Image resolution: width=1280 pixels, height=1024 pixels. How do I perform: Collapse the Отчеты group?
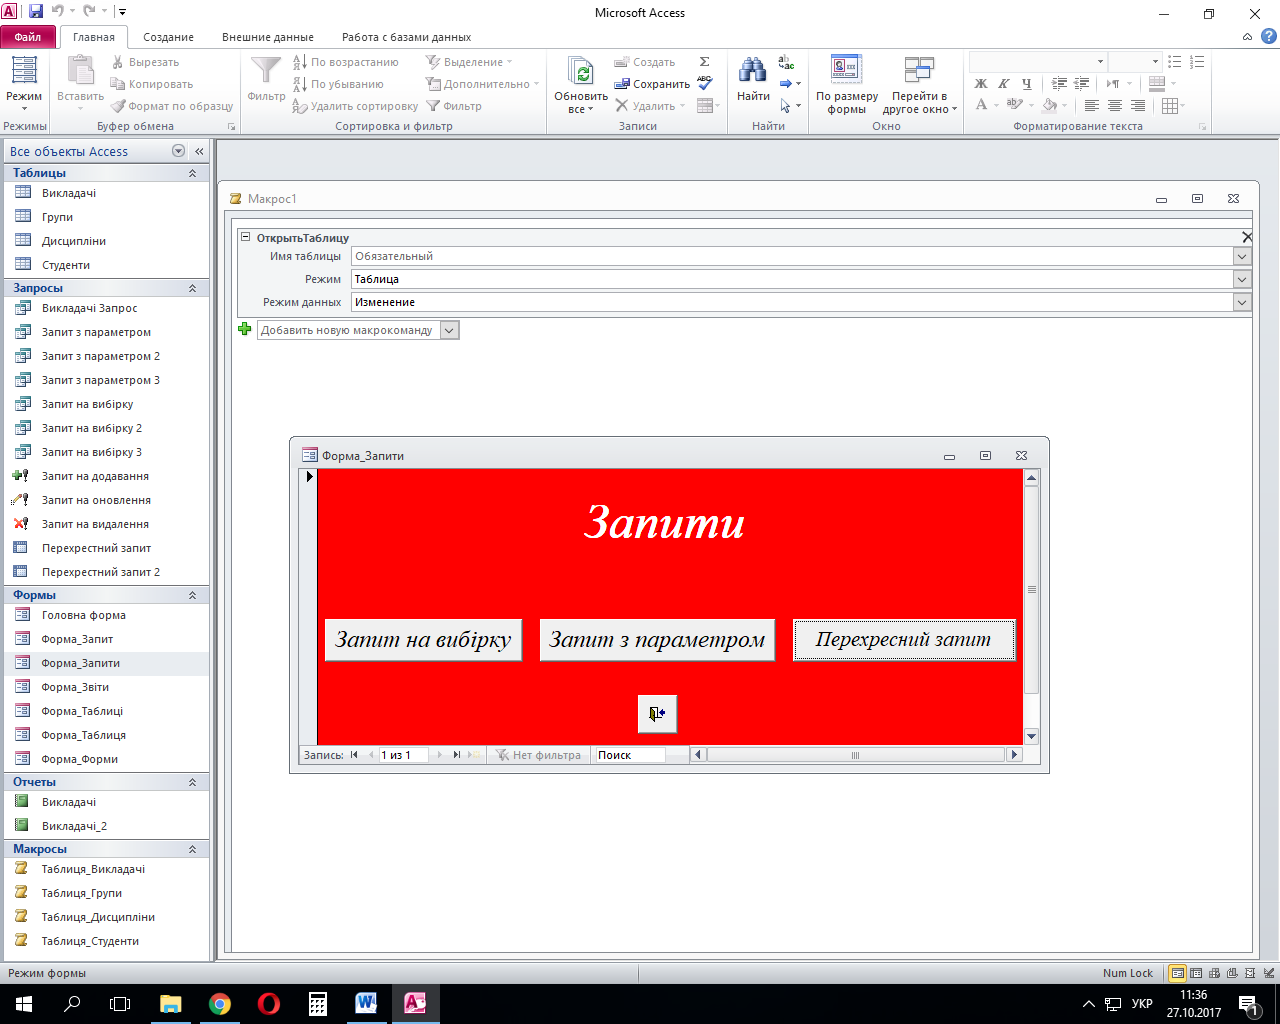coord(192,782)
